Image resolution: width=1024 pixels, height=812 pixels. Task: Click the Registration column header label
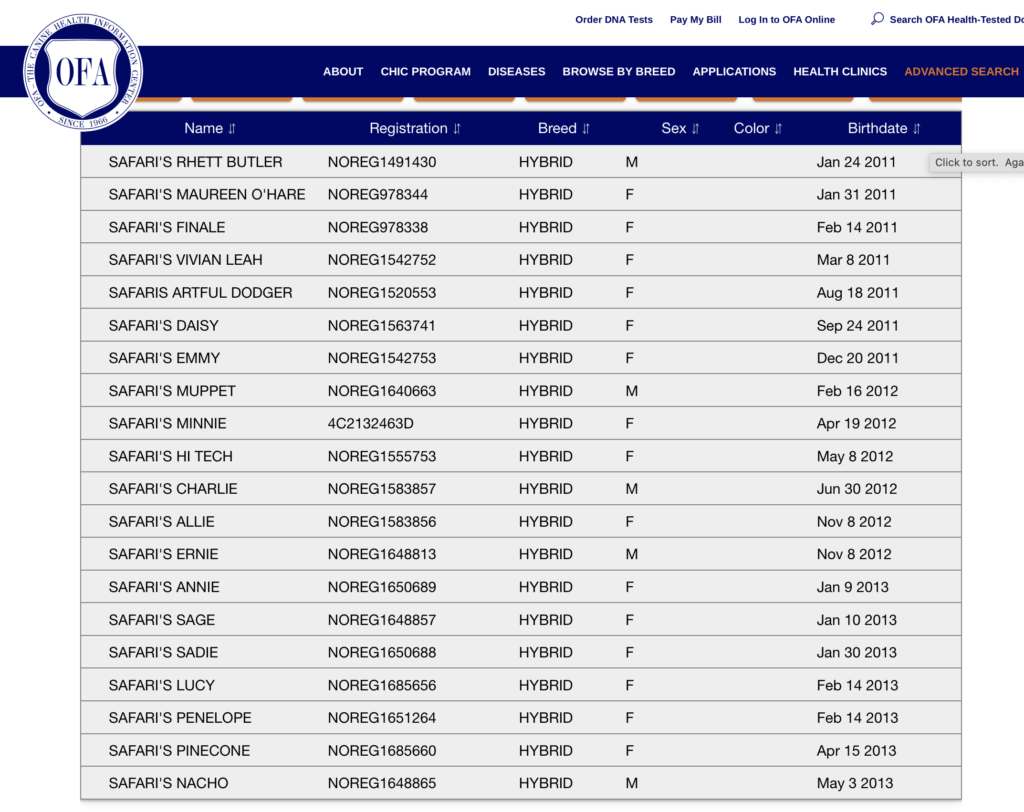pyautogui.click(x=408, y=129)
